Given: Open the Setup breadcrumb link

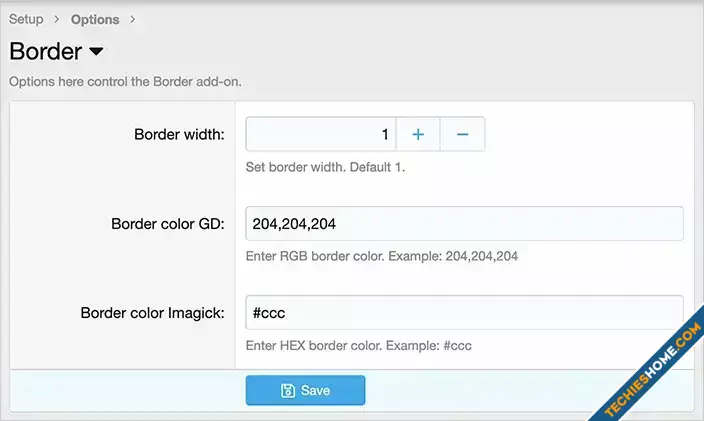Looking at the screenshot, I should point(26,19).
